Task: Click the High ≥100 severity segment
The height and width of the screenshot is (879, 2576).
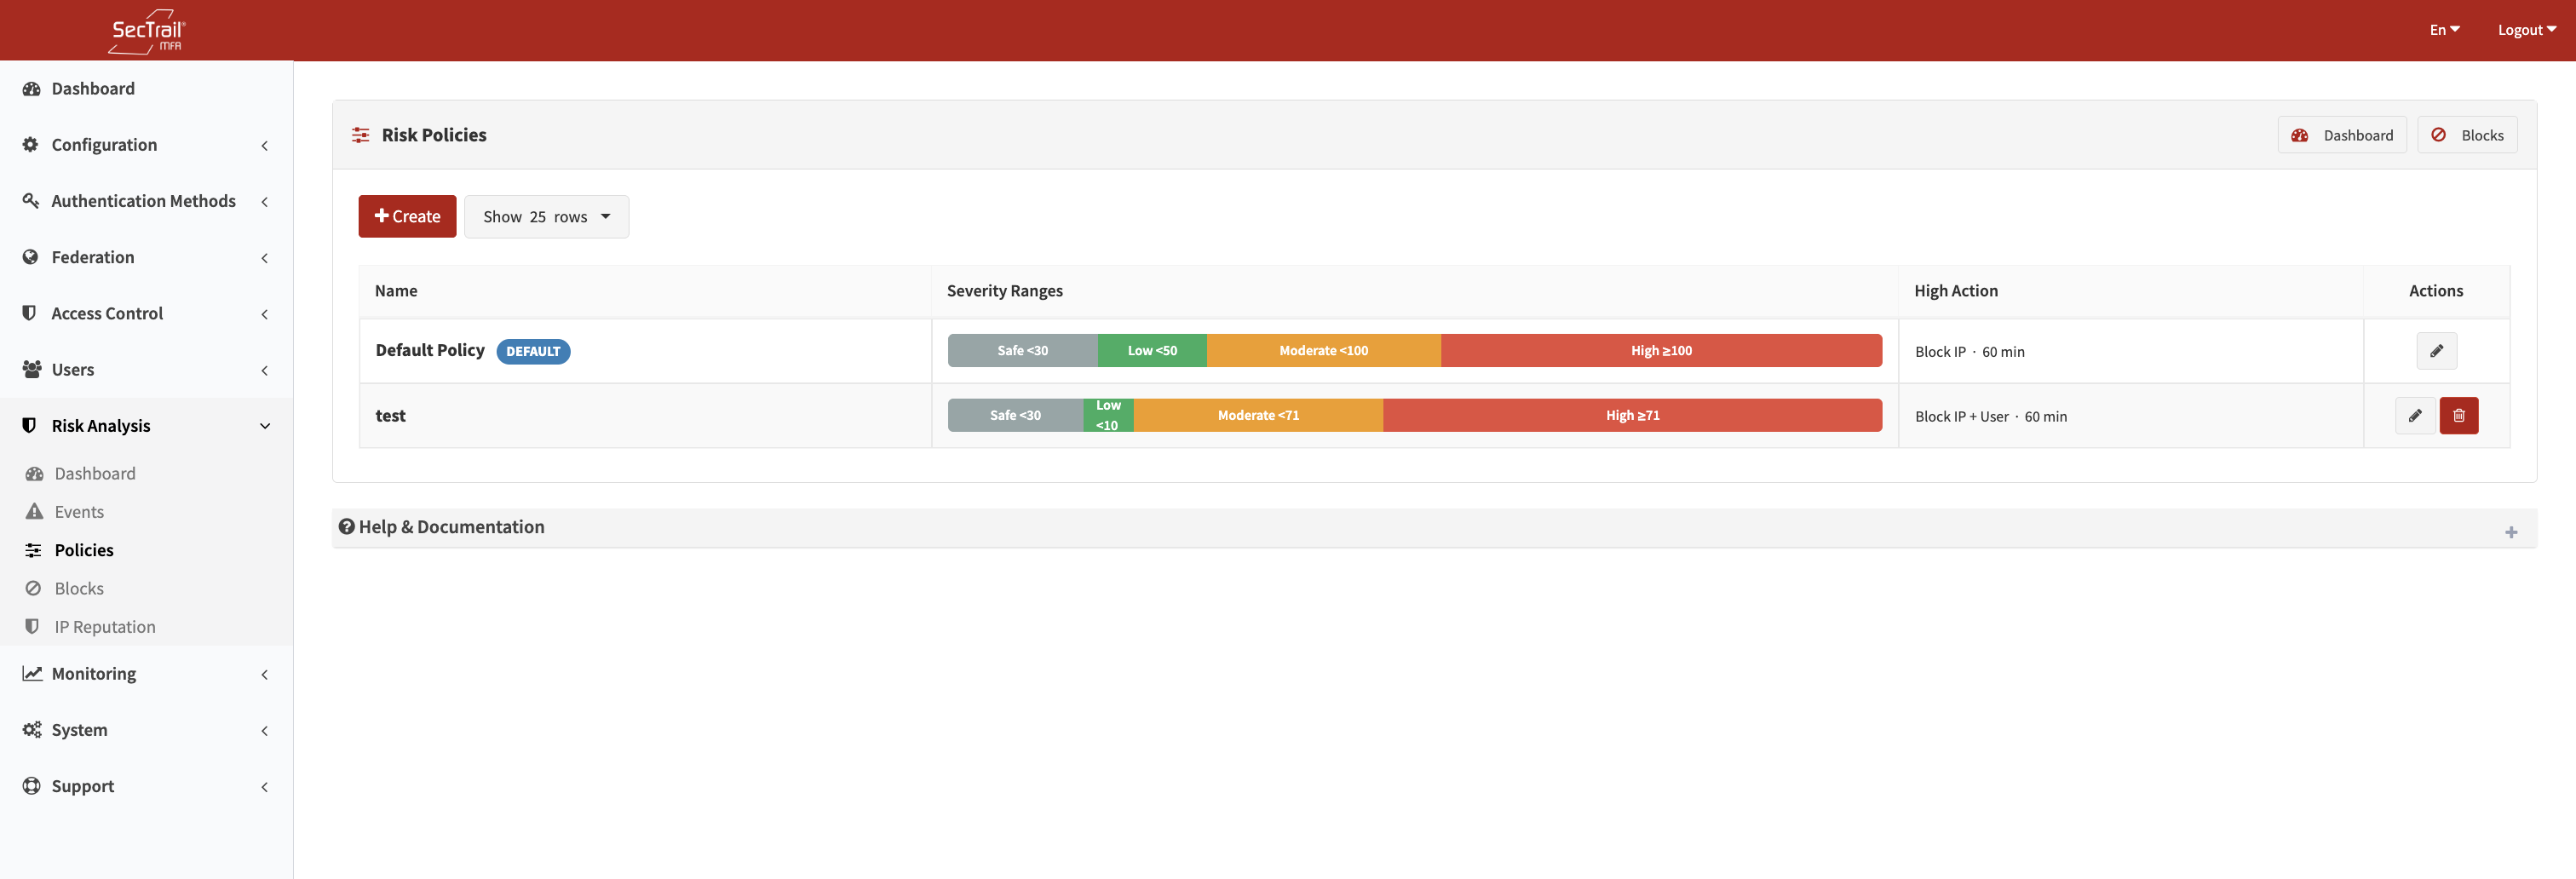Action: coord(1660,350)
